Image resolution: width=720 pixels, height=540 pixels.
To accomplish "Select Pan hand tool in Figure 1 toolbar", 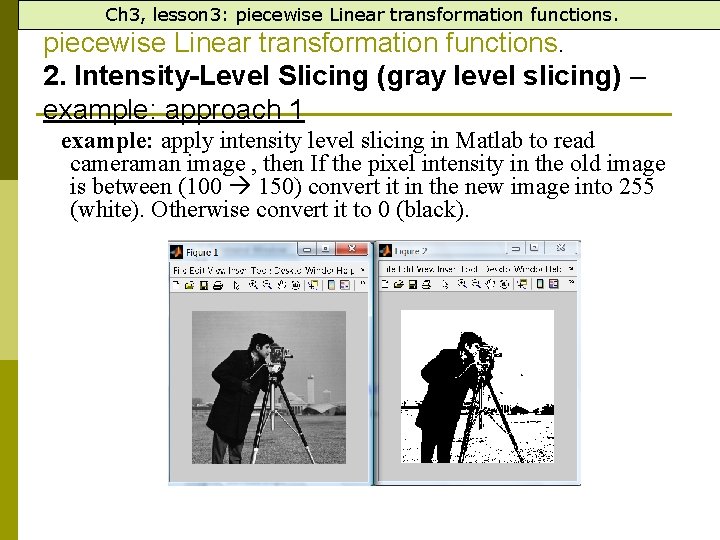I will tap(281, 285).
